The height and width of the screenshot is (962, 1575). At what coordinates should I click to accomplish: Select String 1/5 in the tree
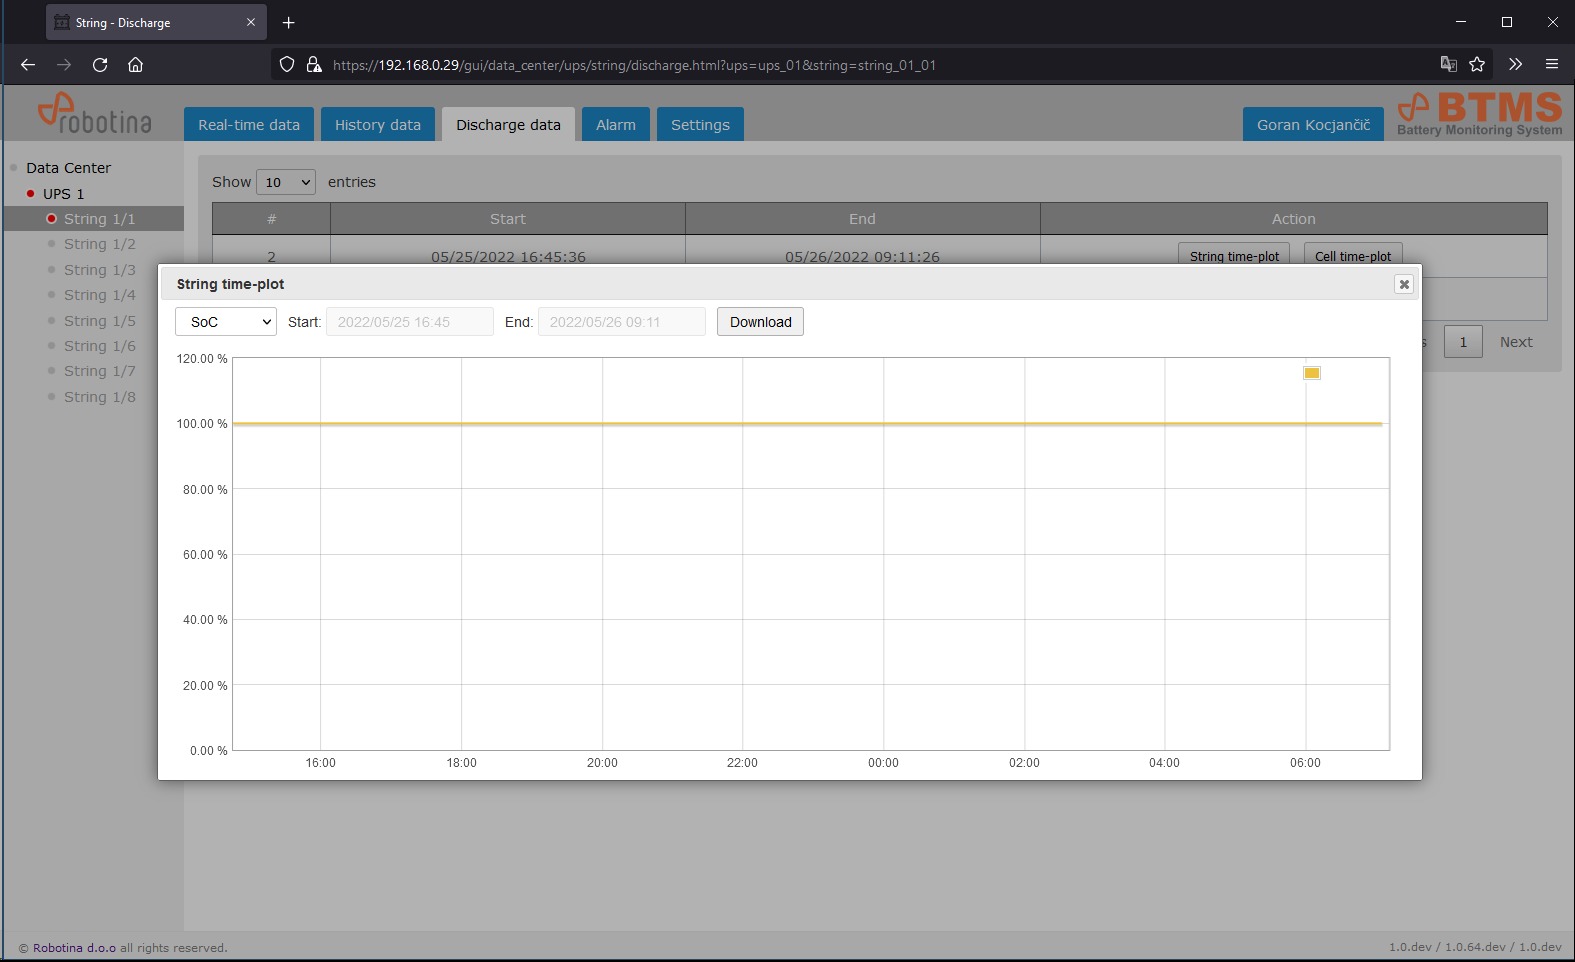99,321
